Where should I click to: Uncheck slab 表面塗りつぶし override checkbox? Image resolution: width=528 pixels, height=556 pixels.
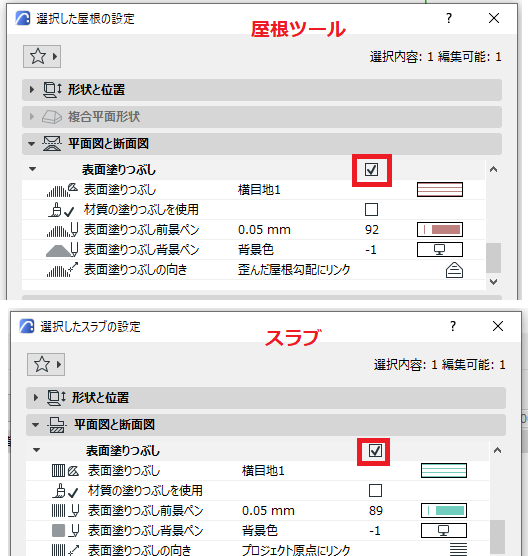(x=375, y=451)
